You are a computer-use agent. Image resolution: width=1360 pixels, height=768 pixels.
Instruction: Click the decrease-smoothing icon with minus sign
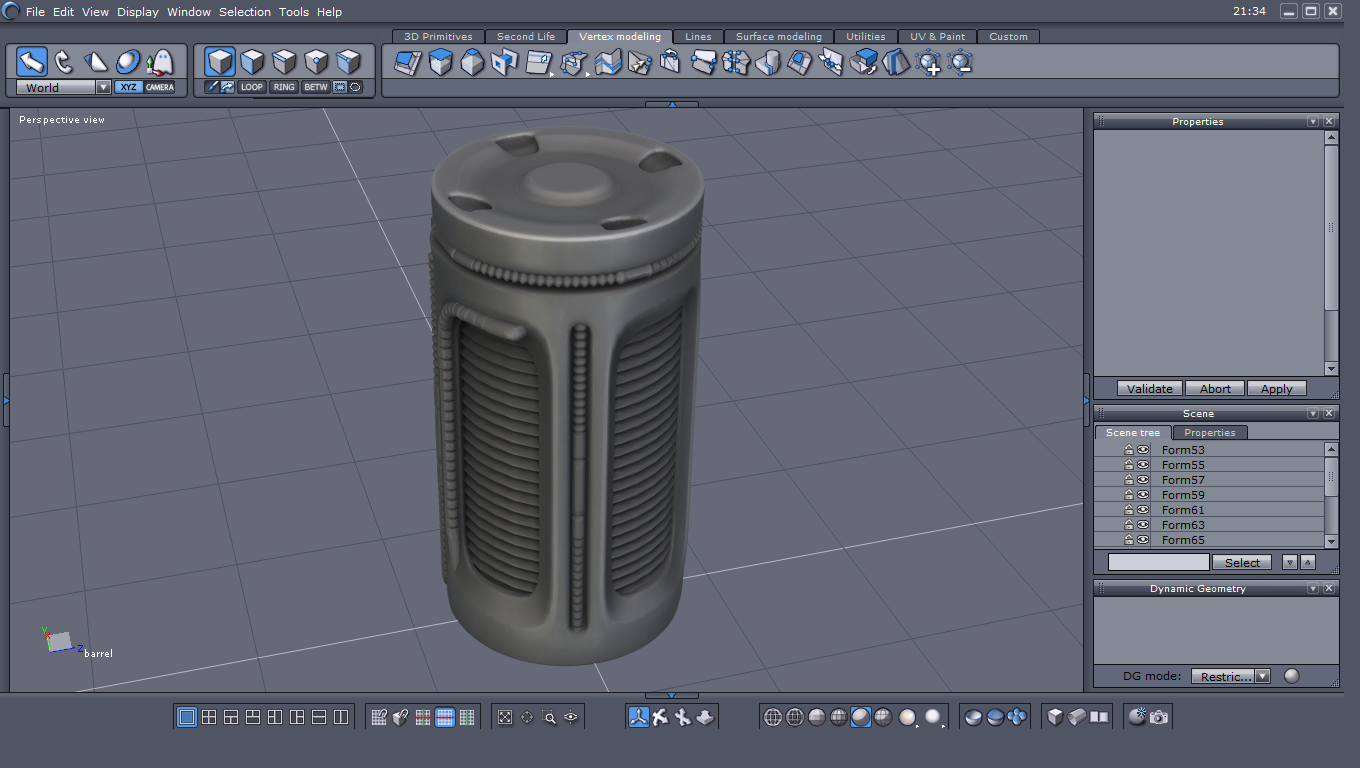960,63
